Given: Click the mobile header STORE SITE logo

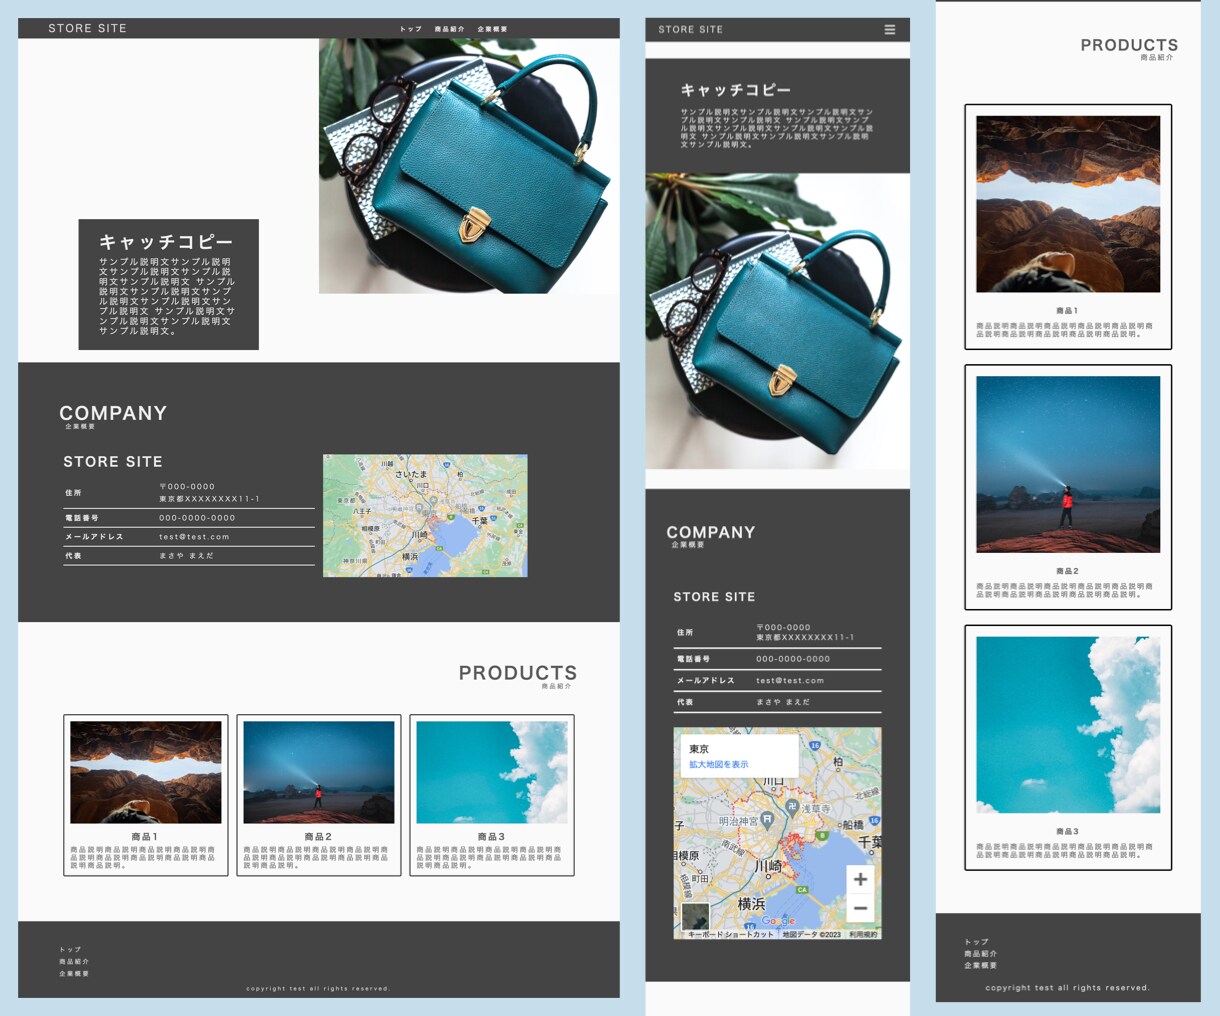Looking at the screenshot, I should click(x=690, y=30).
